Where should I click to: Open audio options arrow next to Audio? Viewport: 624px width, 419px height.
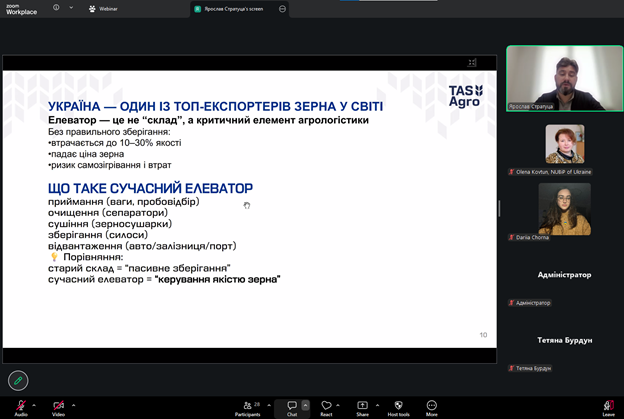(34, 405)
